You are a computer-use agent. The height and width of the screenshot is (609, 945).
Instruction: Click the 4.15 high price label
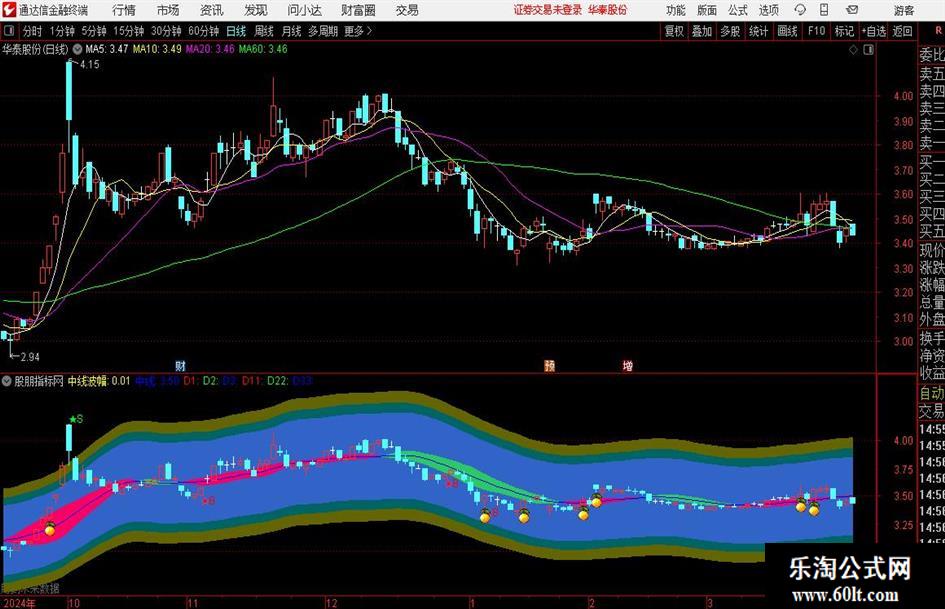pos(89,64)
